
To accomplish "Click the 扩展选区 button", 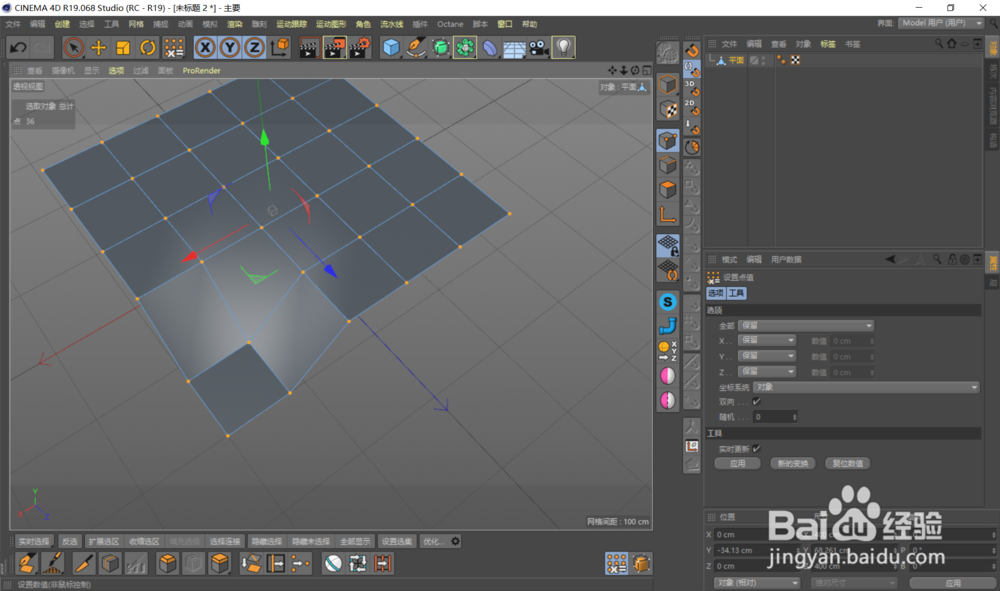I will pyautogui.click(x=104, y=541).
